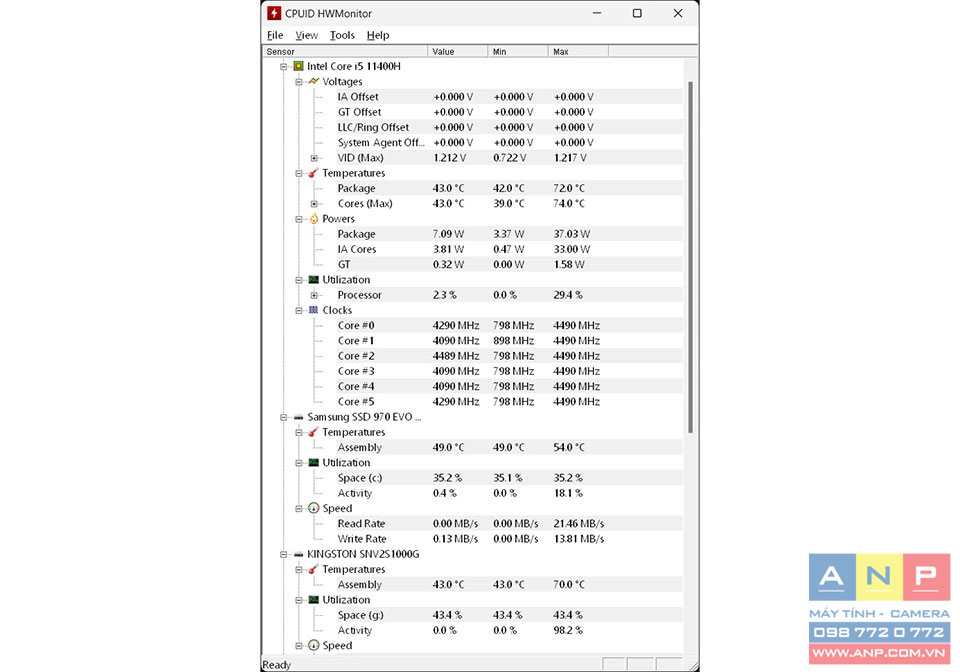Collapse the KINGSTON SNV2S1000G node
Screen dimensions: 960x672
coord(283,554)
